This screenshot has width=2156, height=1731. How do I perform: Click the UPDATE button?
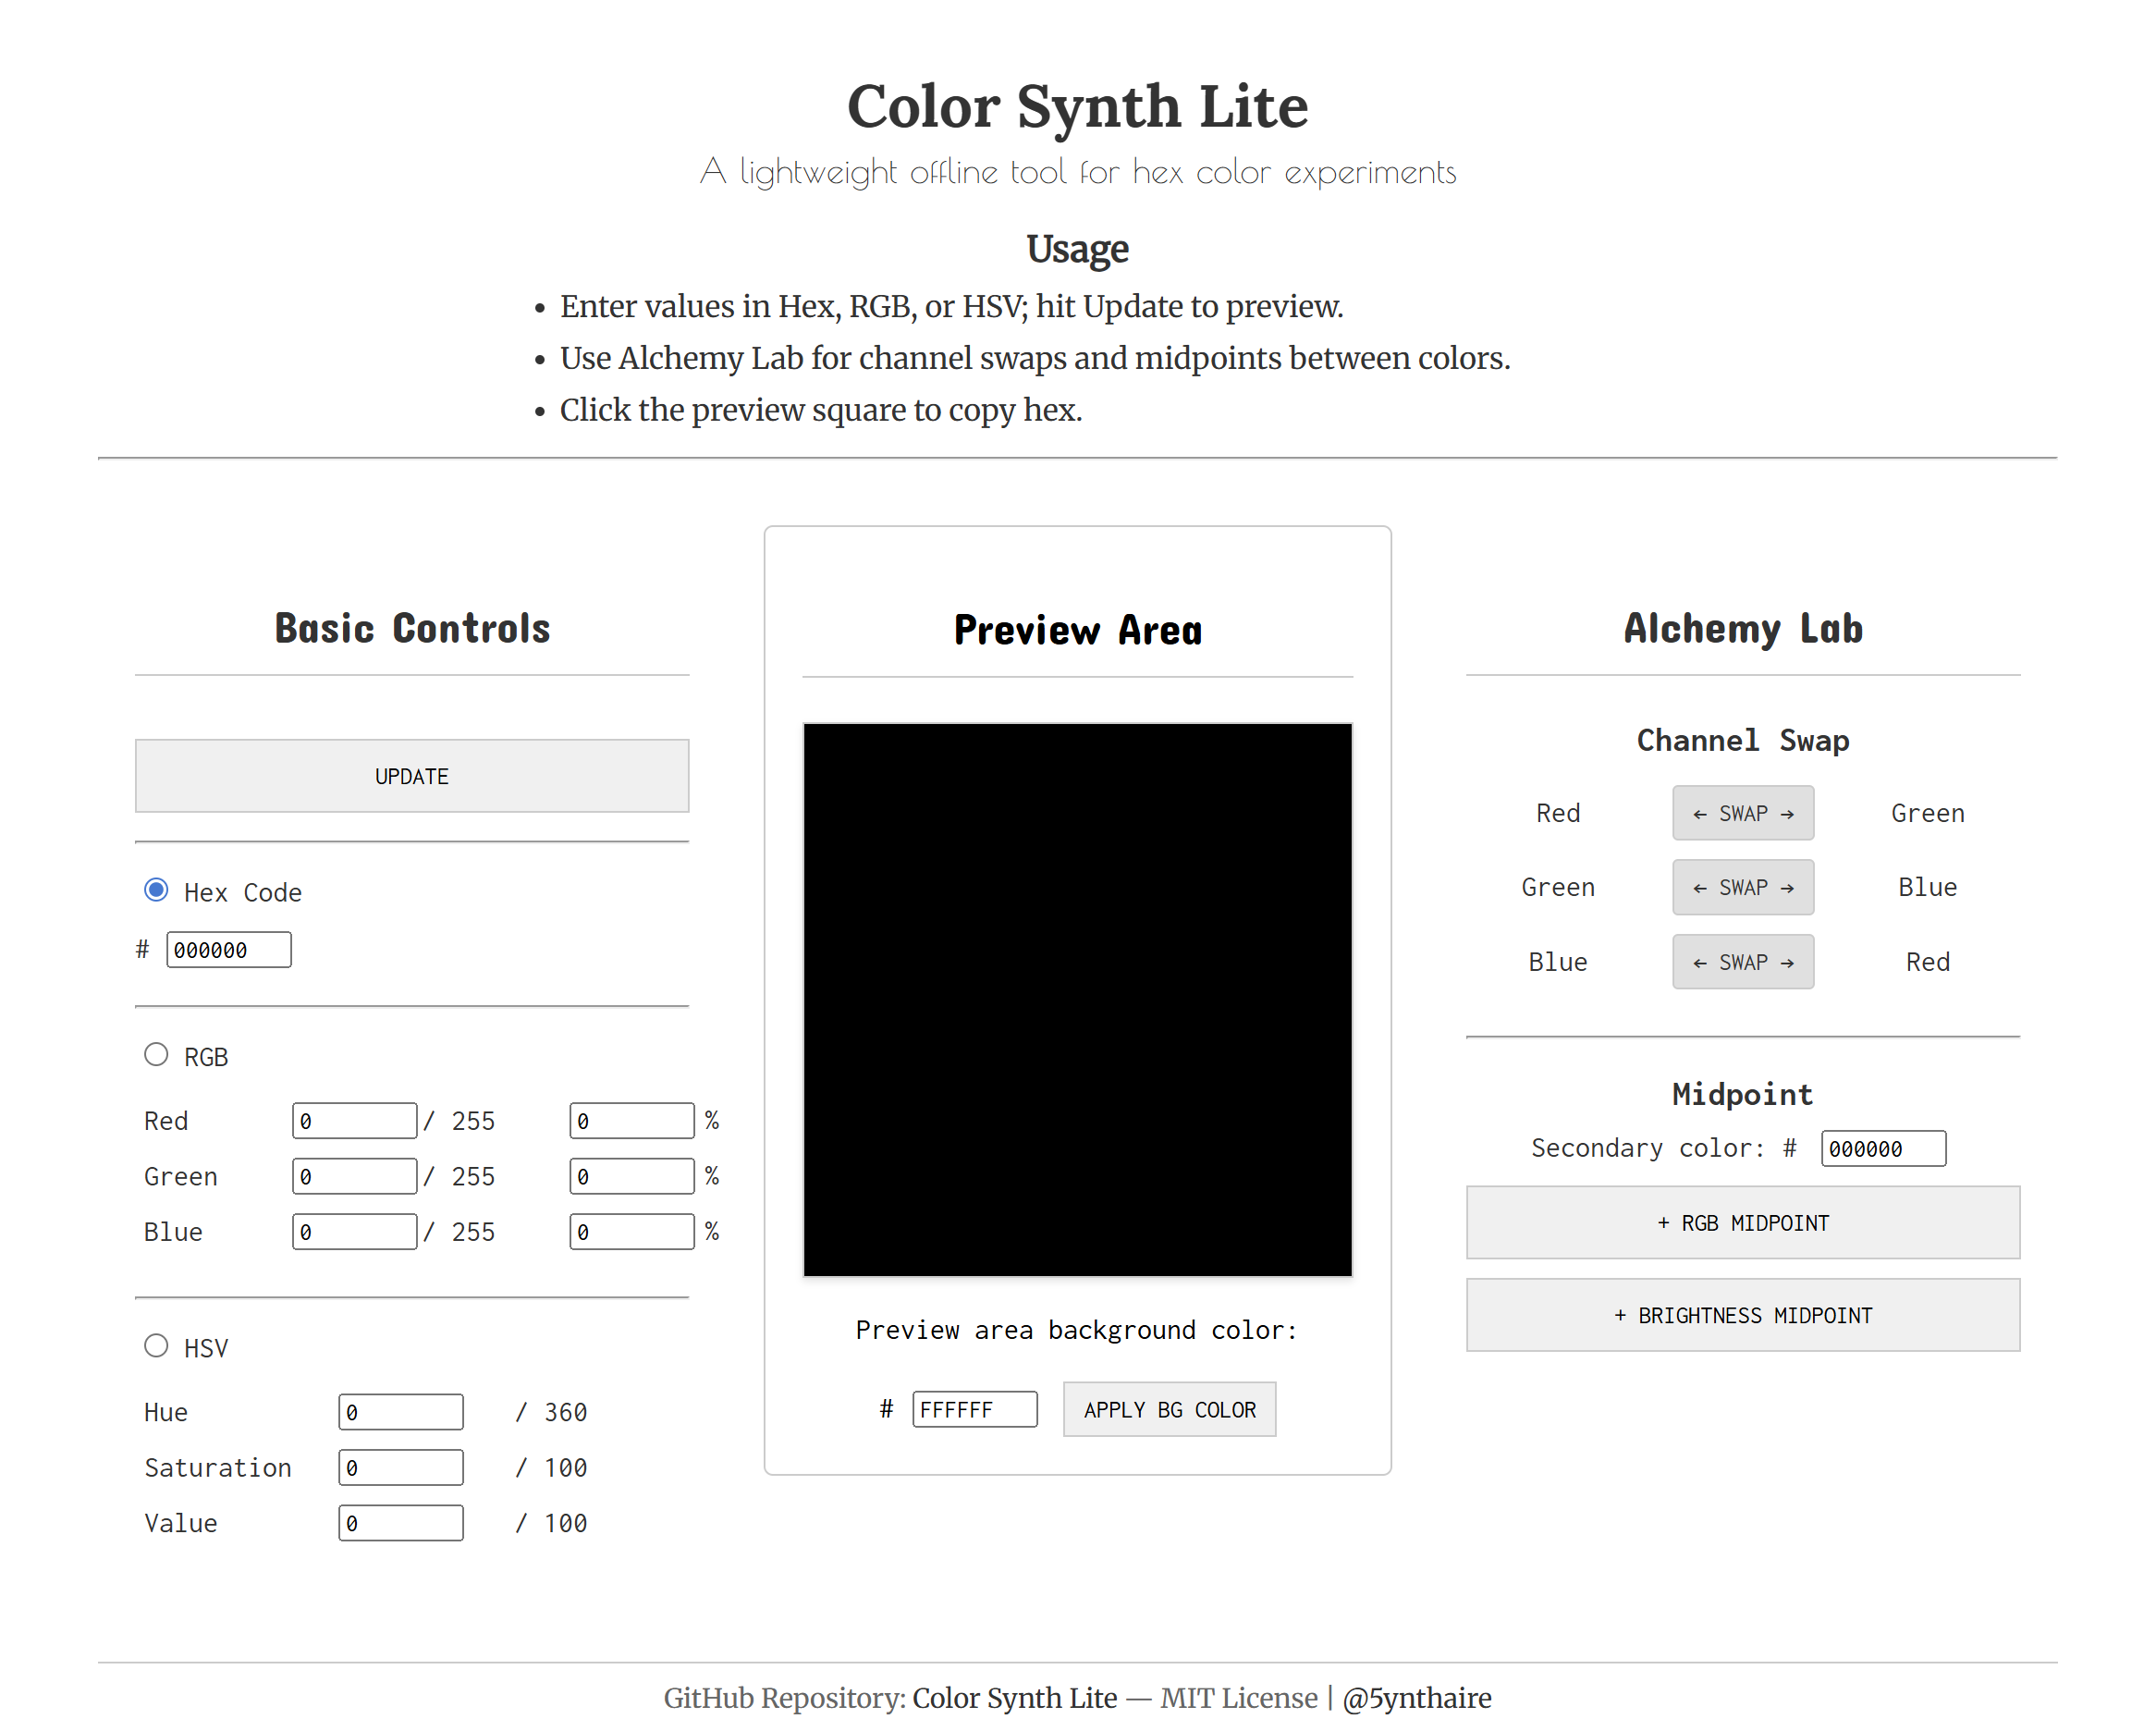[x=411, y=775]
